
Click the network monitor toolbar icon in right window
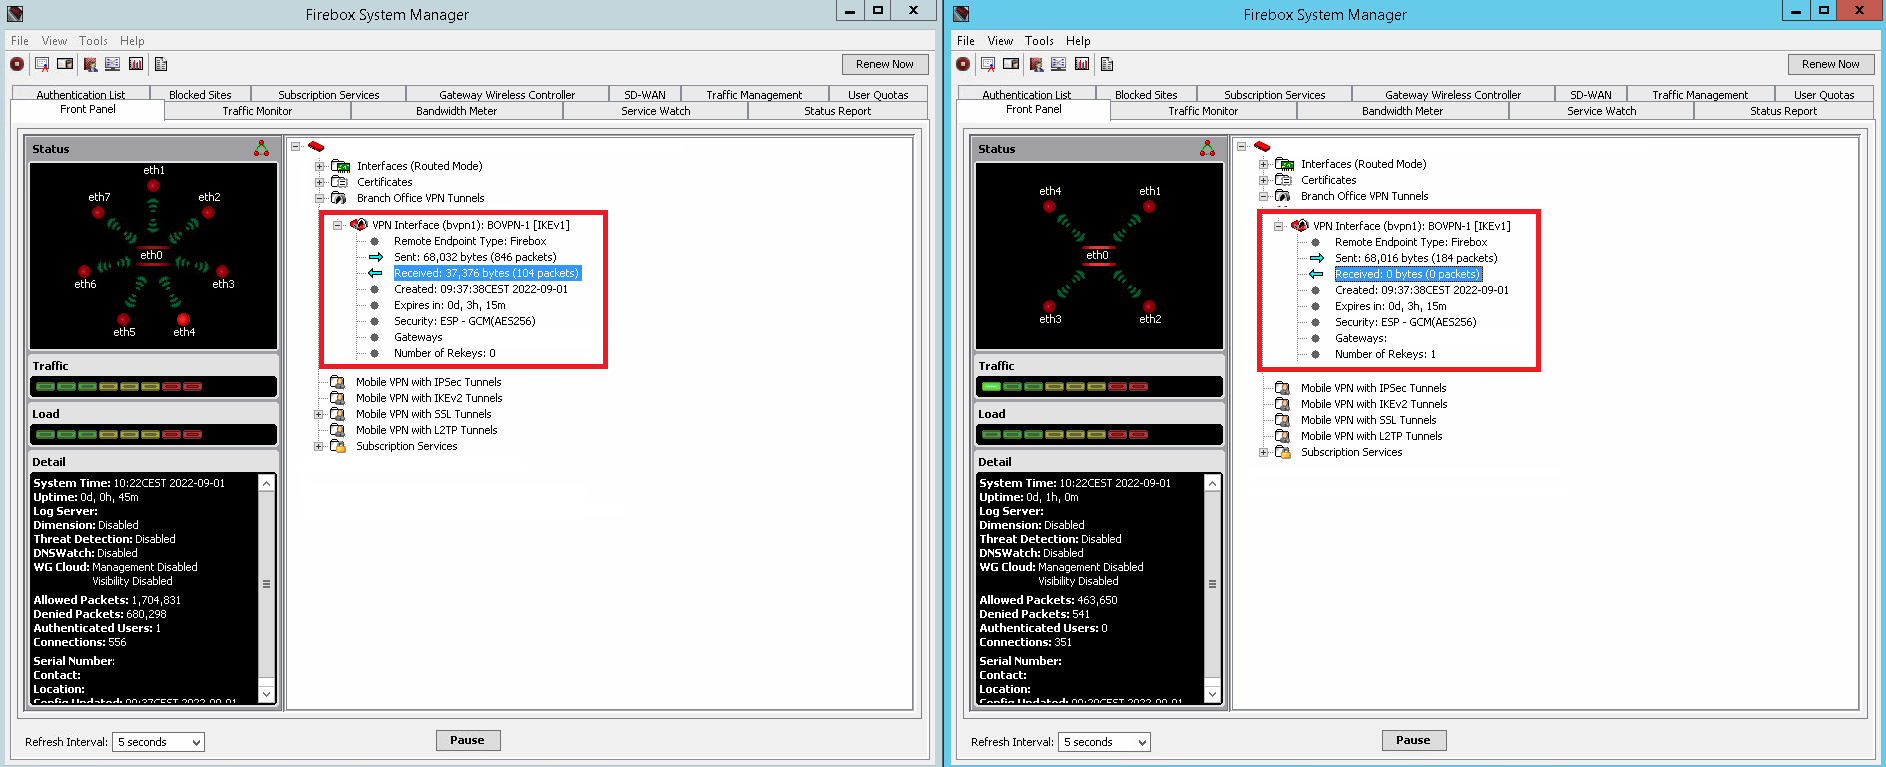tap(1058, 64)
